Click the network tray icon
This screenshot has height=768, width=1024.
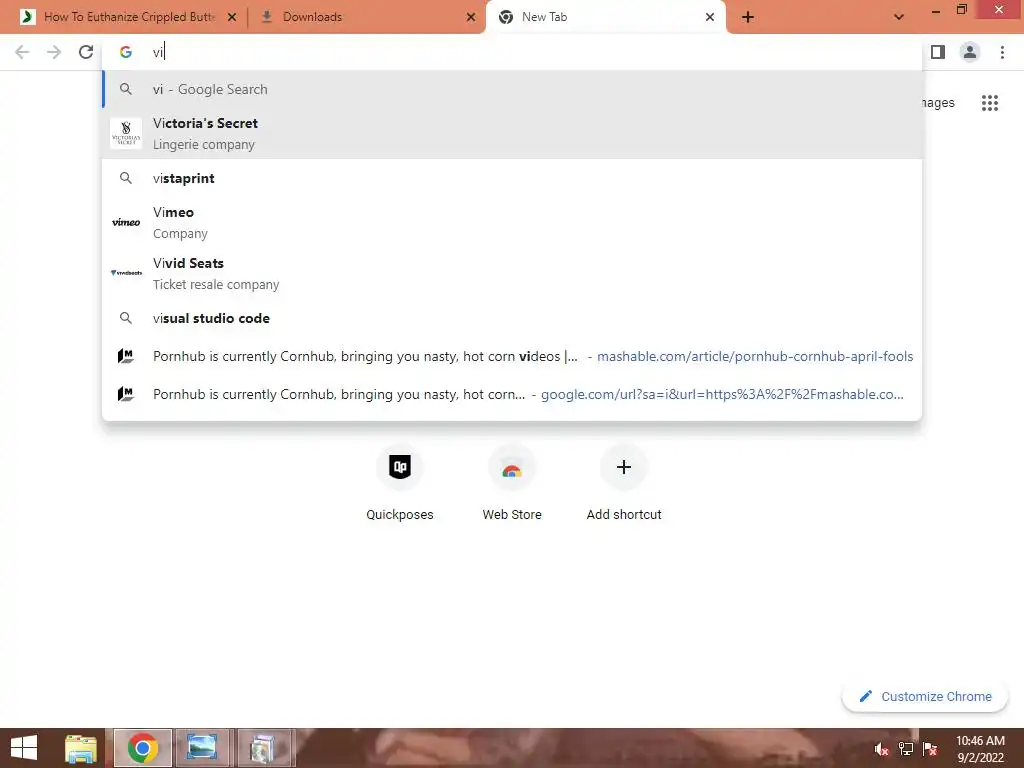(x=906, y=749)
